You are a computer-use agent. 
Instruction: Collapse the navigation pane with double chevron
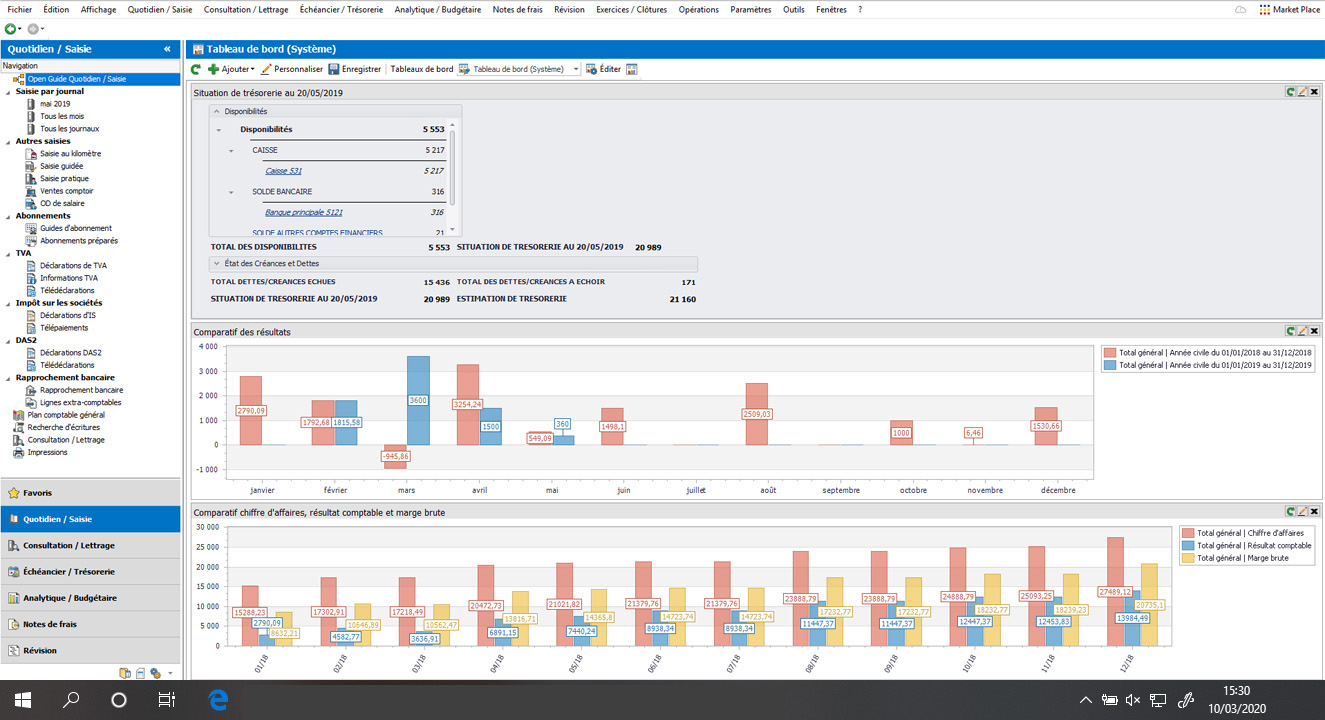click(x=167, y=49)
